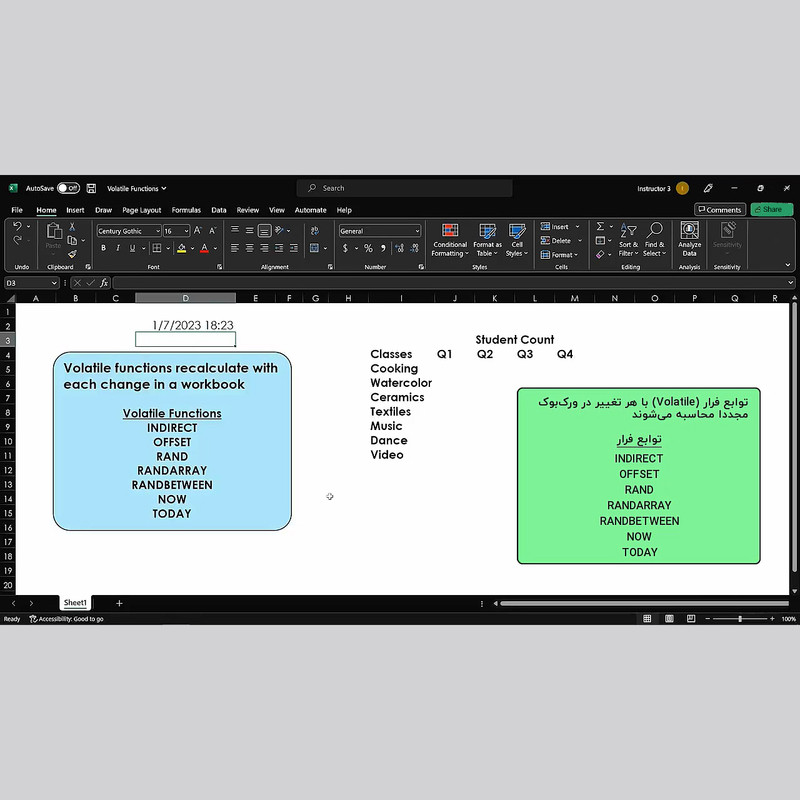800x800 pixels.
Task: Expand the font size 16 dropdown
Action: click(186, 231)
